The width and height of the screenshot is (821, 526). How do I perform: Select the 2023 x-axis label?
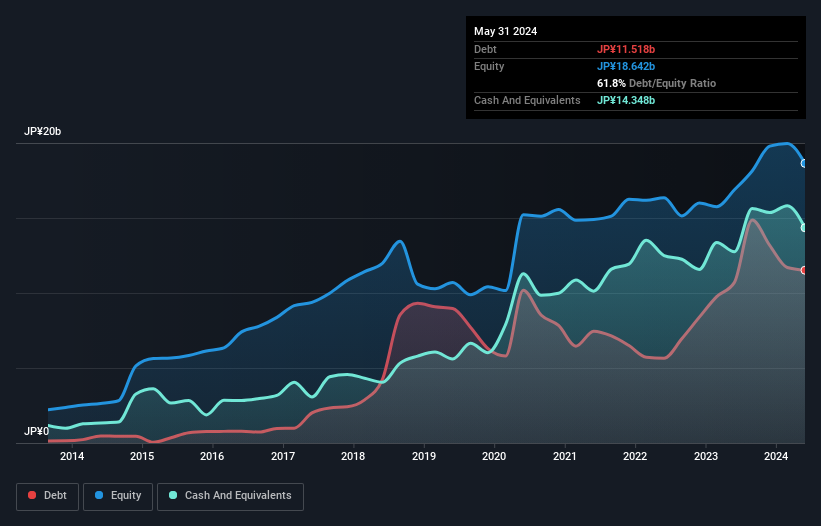click(705, 456)
